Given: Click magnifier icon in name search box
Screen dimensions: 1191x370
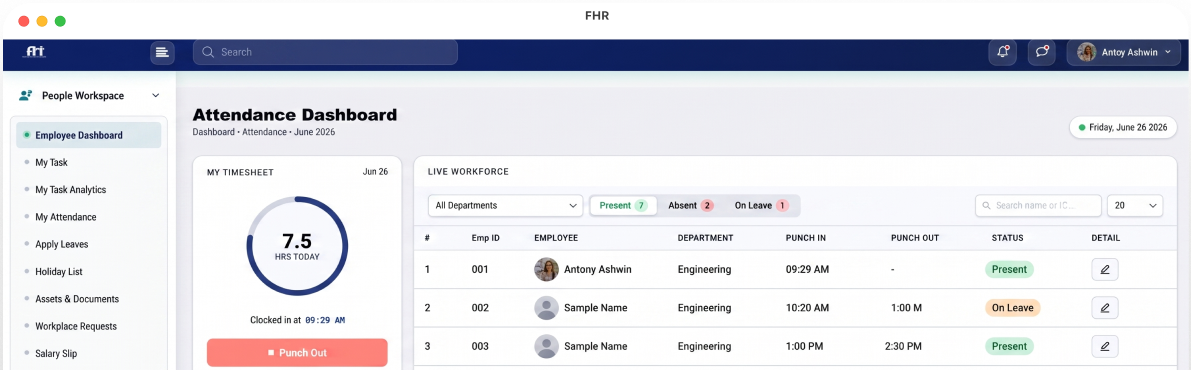Looking at the screenshot, I should pyautogui.click(x=987, y=206).
